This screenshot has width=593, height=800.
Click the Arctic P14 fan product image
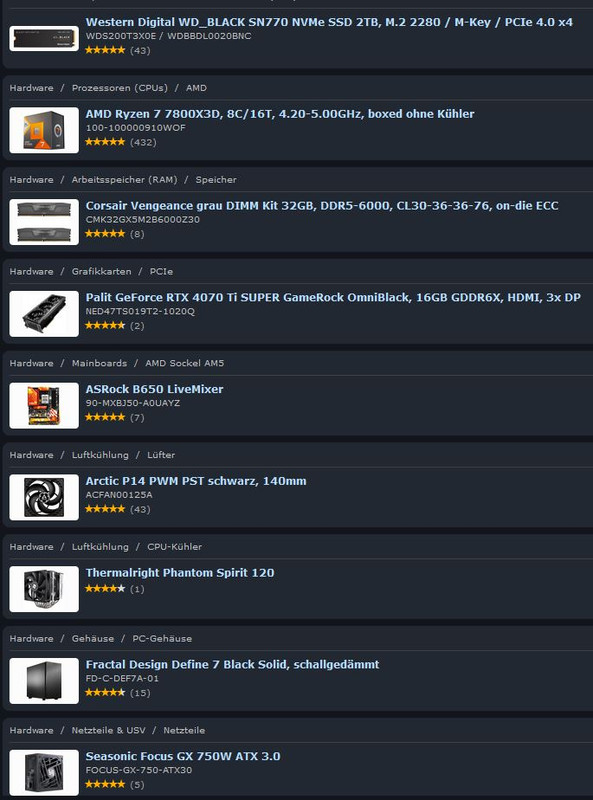coord(44,497)
